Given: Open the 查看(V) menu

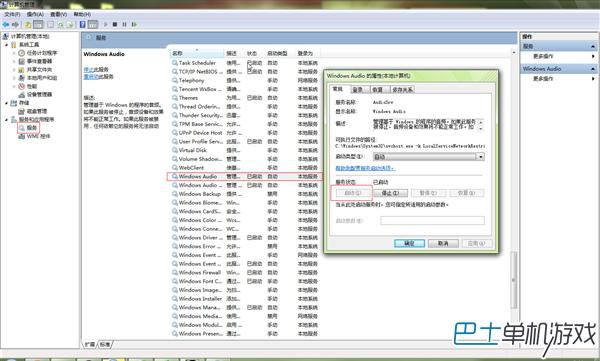Looking at the screenshot, I should [58, 14].
